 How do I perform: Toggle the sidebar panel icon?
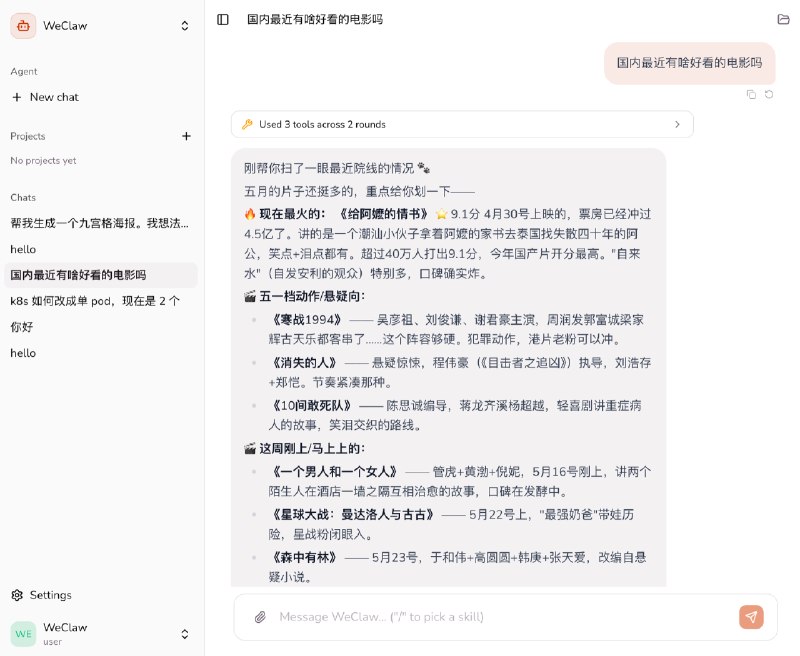(223, 19)
